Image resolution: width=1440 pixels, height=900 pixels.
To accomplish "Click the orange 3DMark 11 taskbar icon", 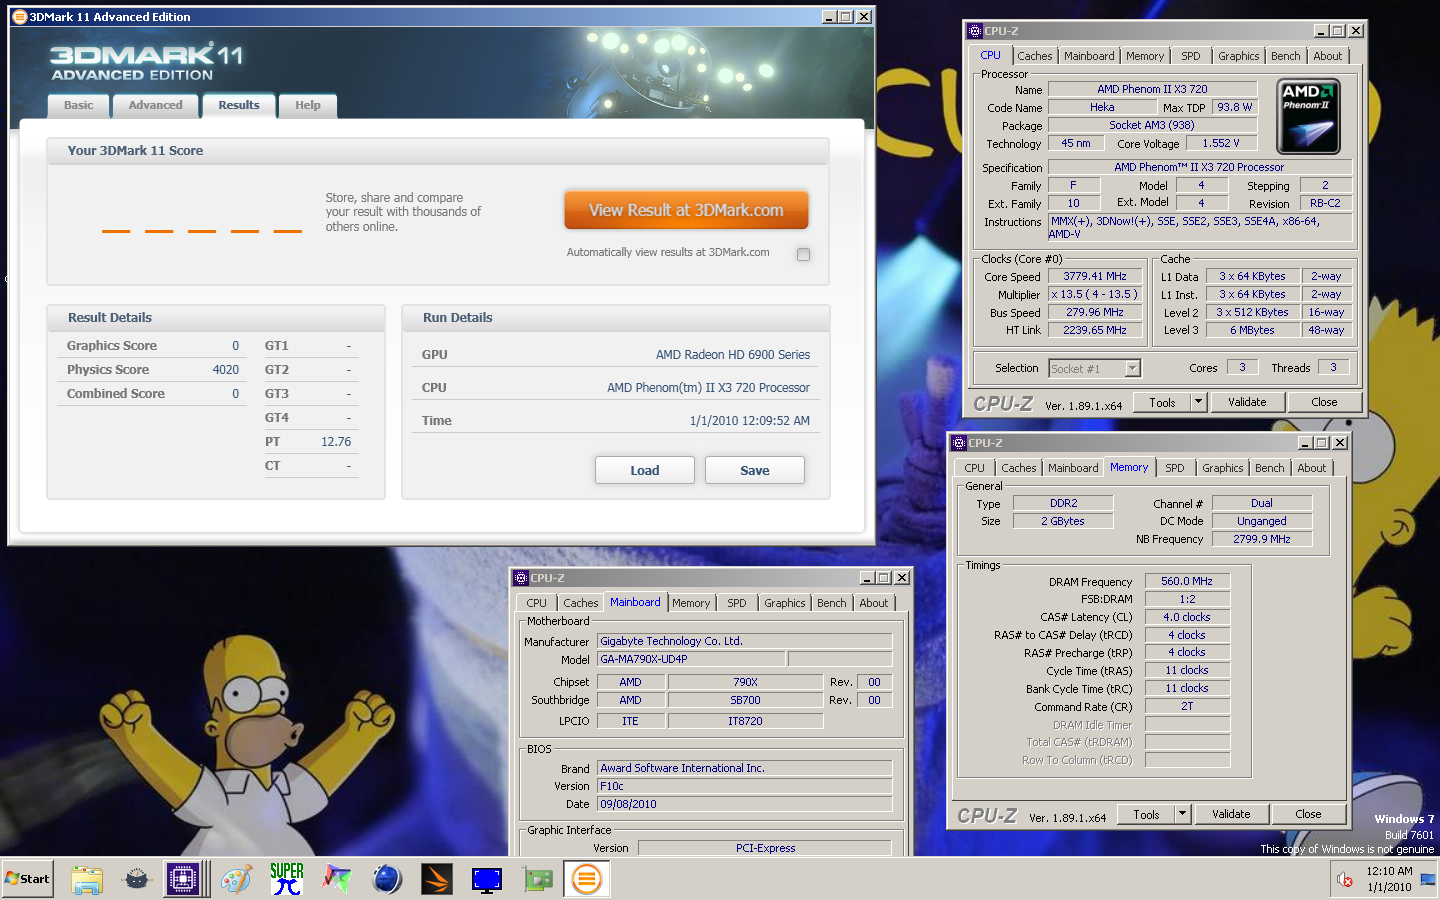I will pos(587,879).
